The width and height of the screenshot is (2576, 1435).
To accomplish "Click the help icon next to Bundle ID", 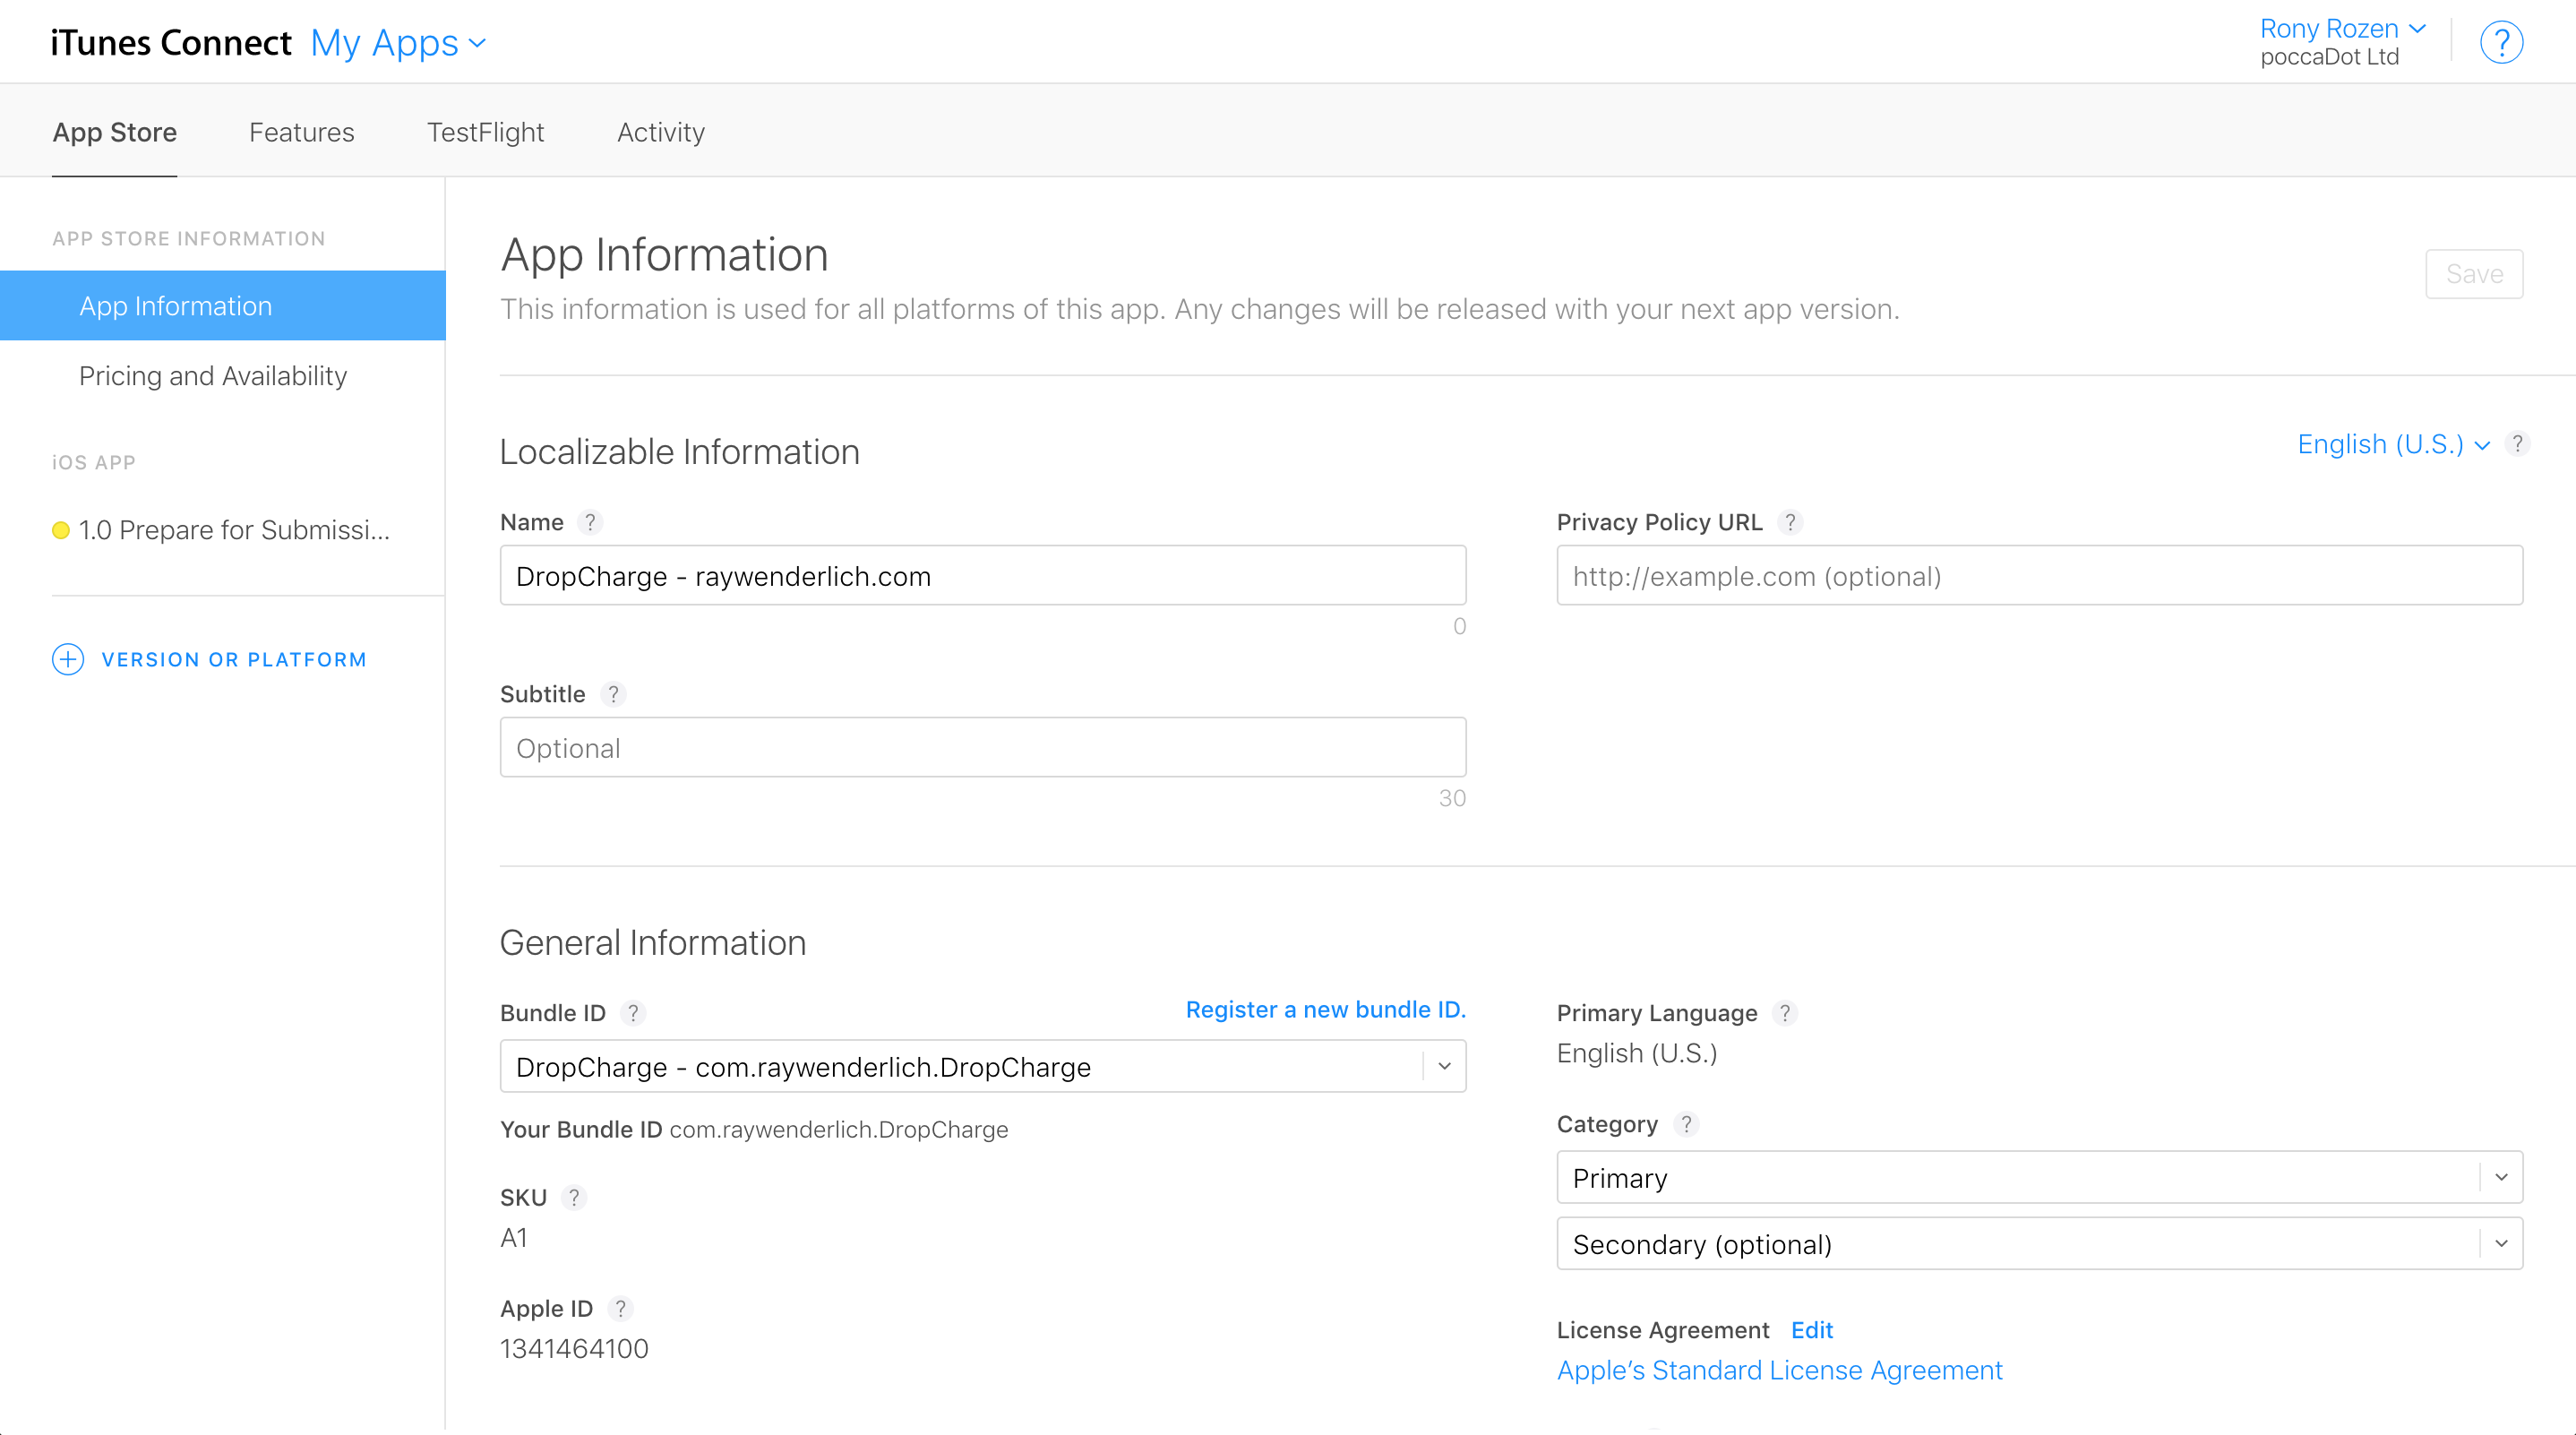I will point(633,1013).
